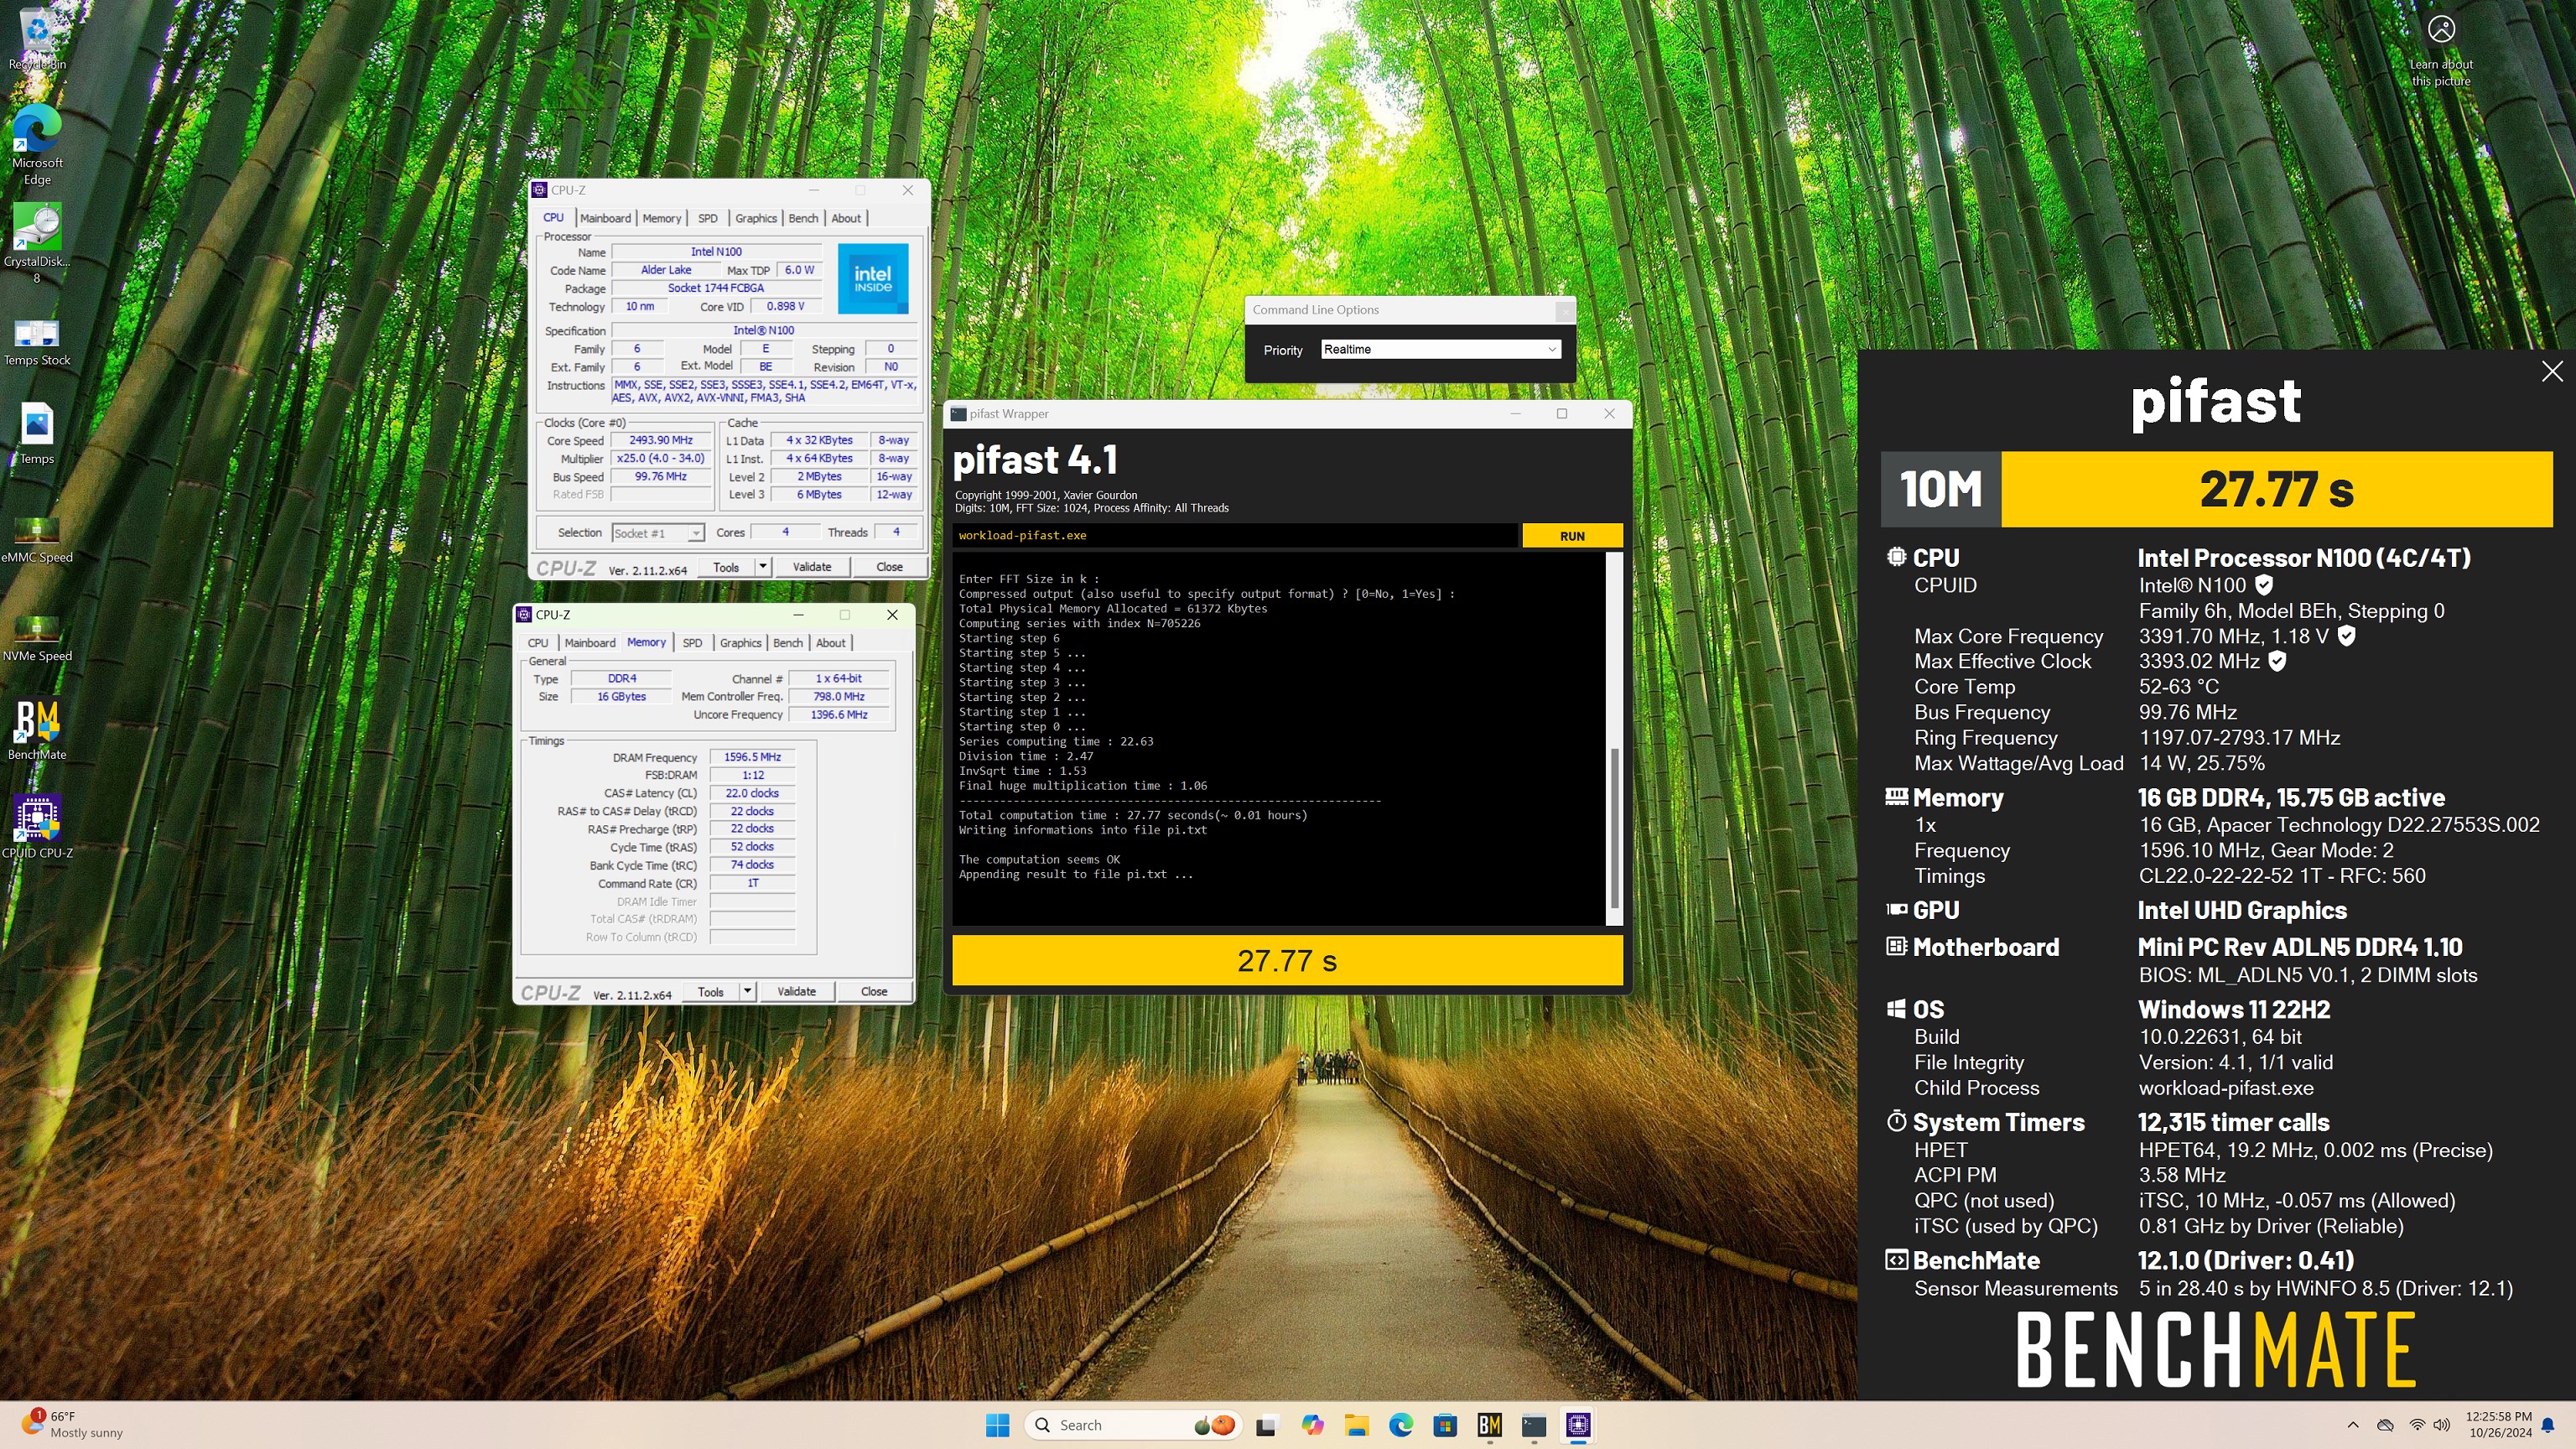
Task: Click the CAS# Latency 22.0 clocks value
Action: [x=752, y=793]
